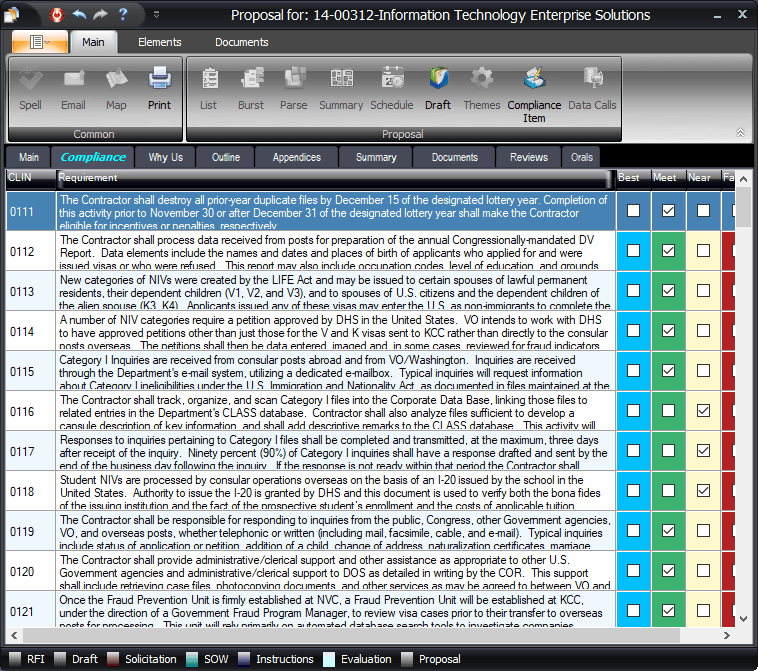Screen dimensions: 758x671
Task: Check the Near box for CLIN 0120
Action: [703, 570]
